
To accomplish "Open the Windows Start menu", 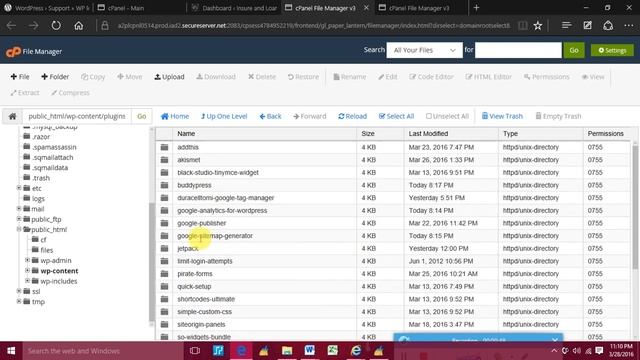I will pos(11,351).
